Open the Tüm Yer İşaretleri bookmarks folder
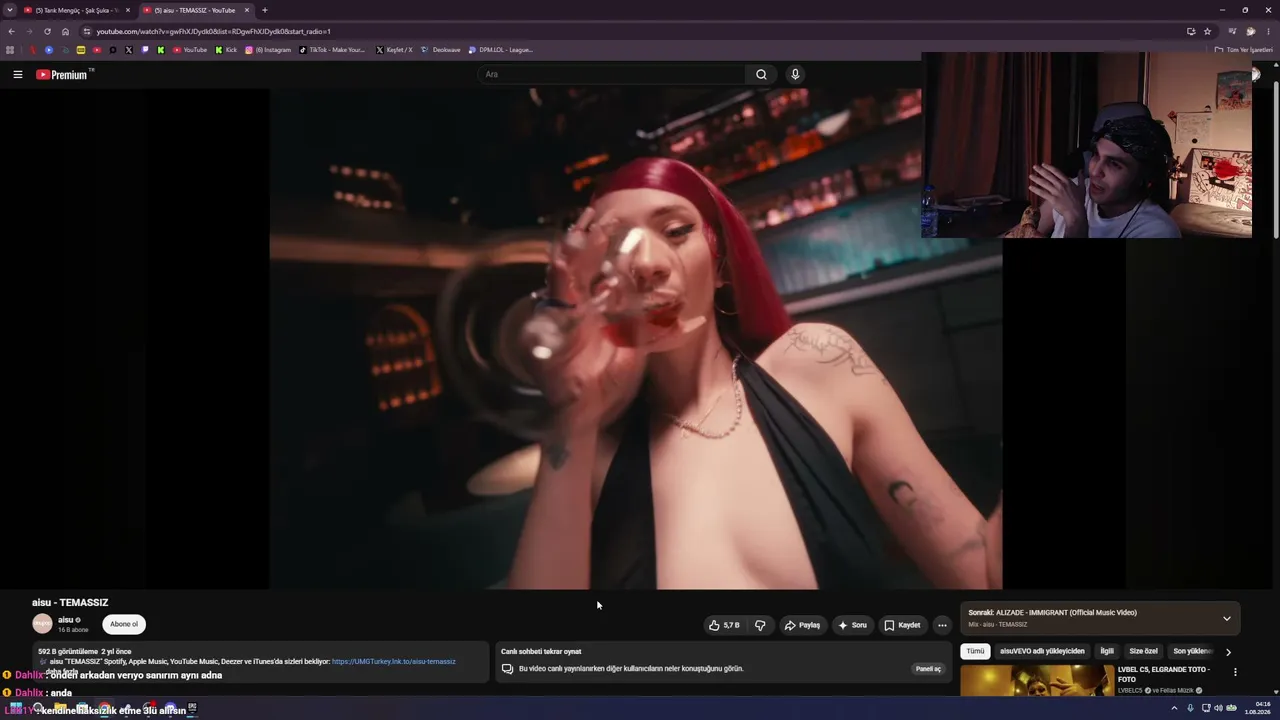 [x=1244, y=49]
